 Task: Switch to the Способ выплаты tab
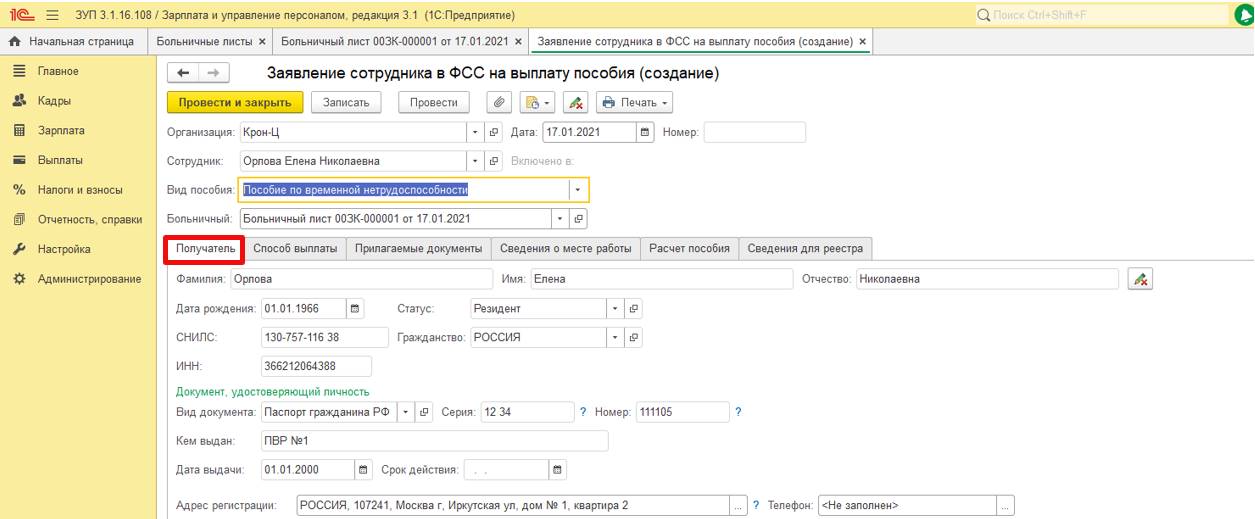pyautogui.click(x=295, y=248)
